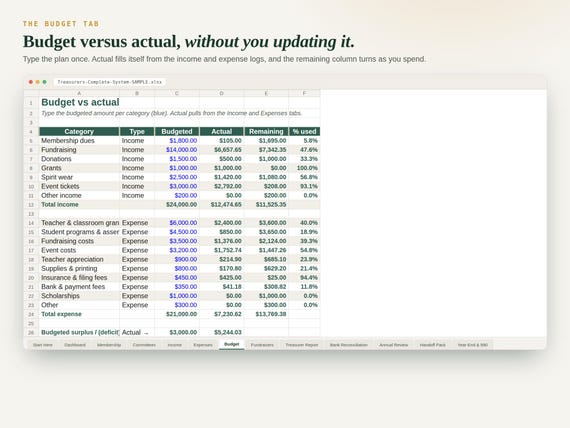Click the Budgeted column heading cell
570x428 pixels.
[177, 131]
